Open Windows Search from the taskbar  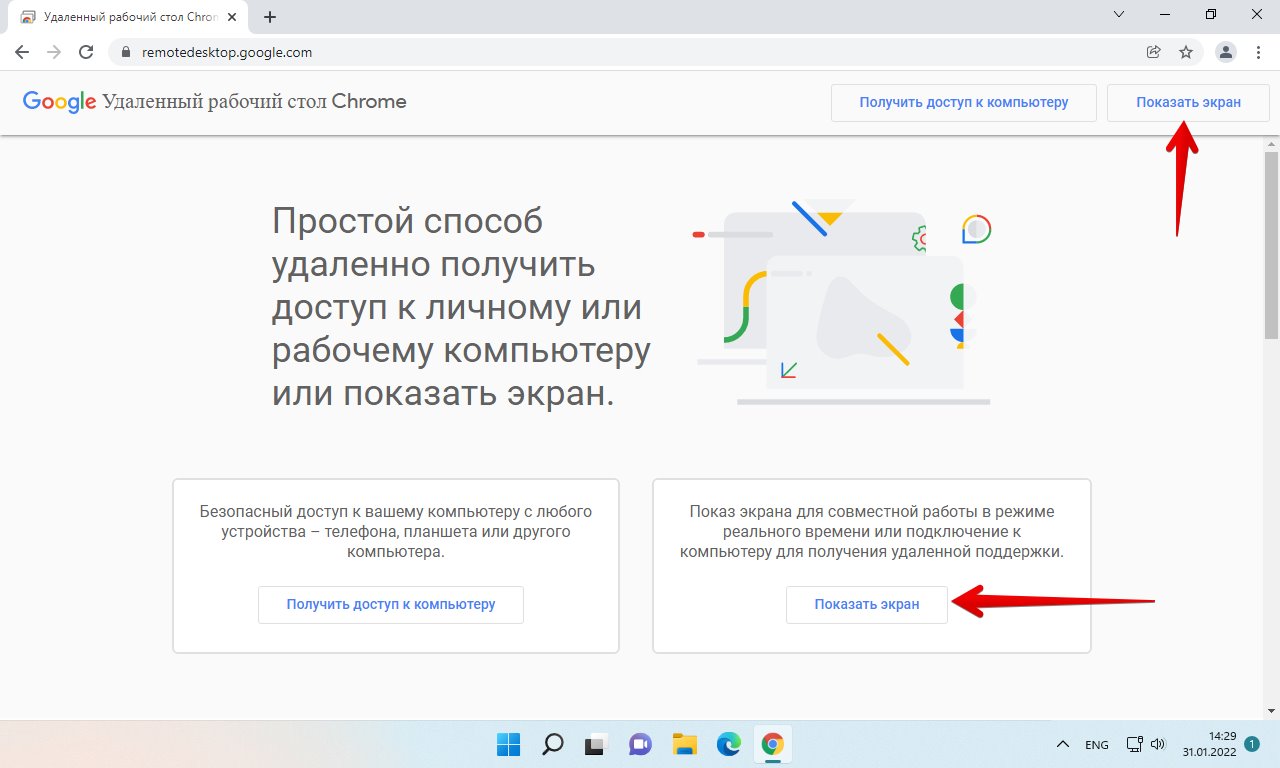[553, 744]
